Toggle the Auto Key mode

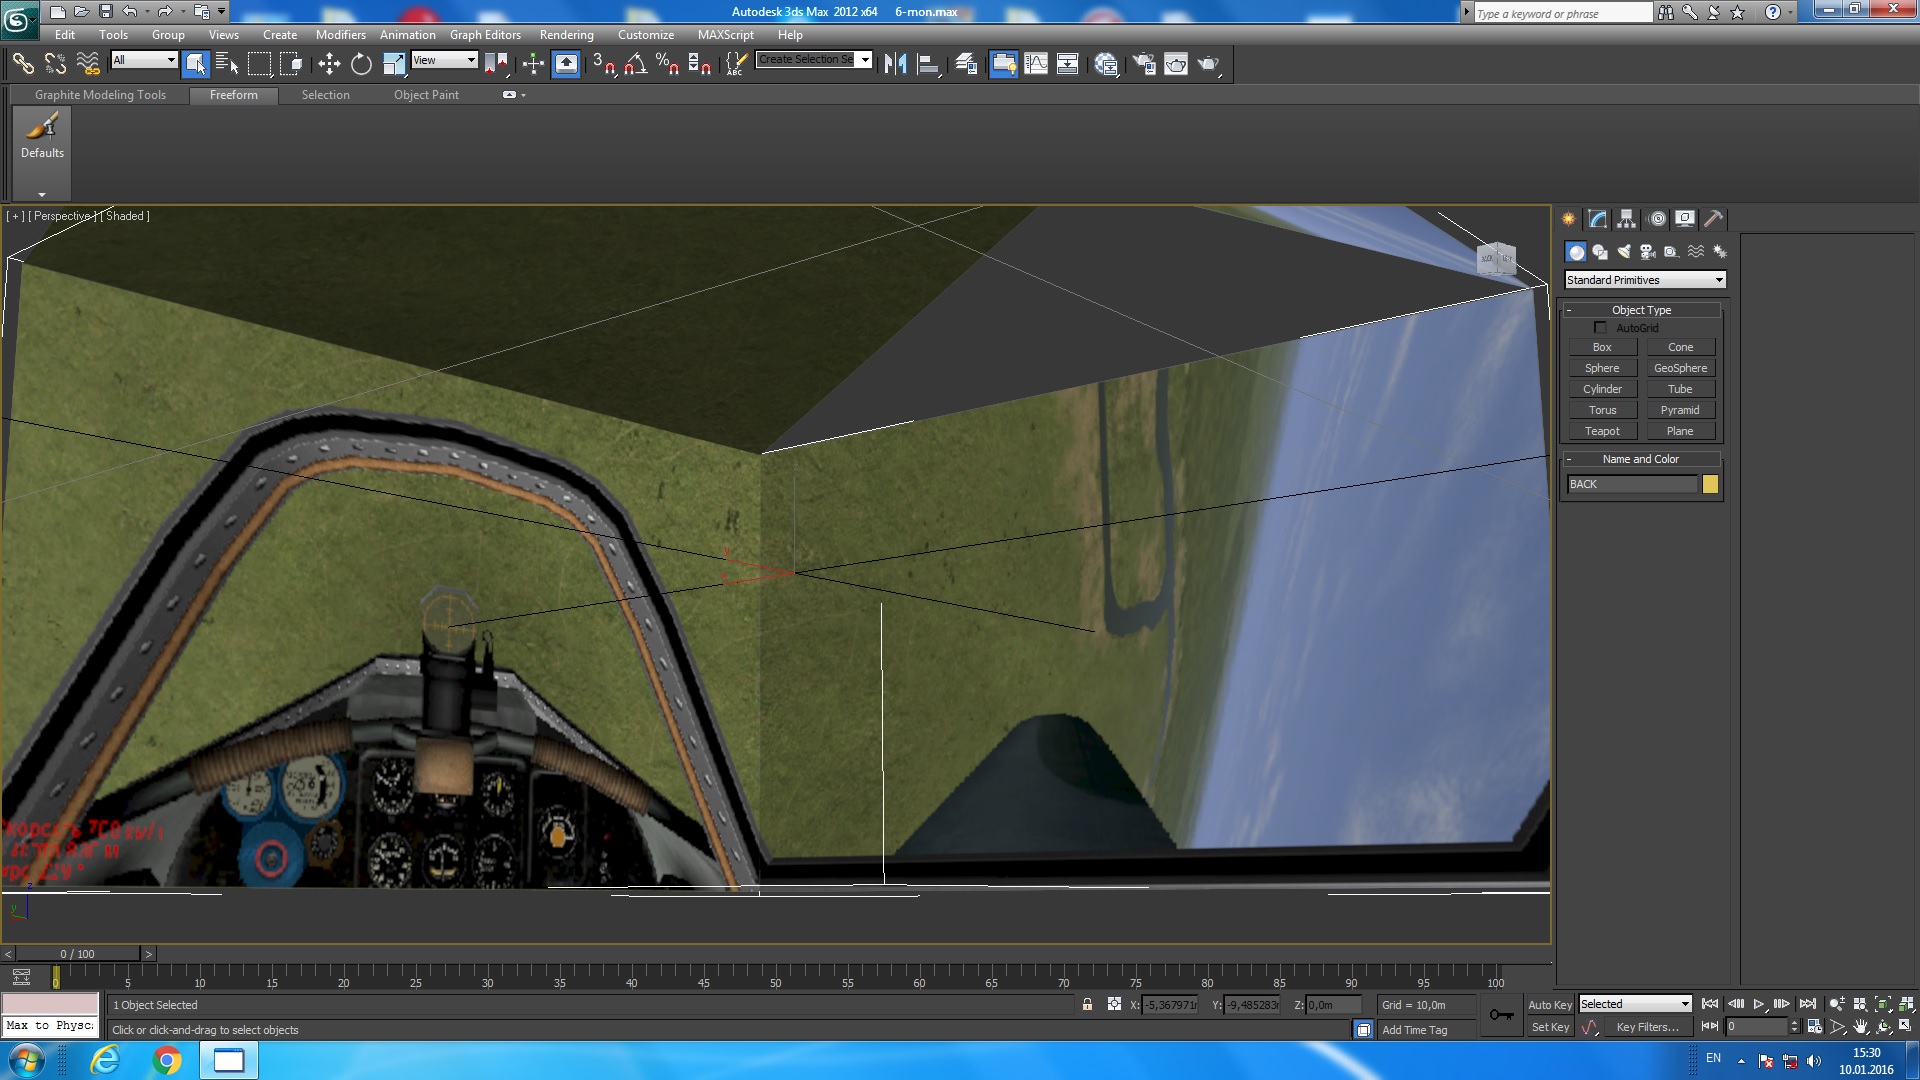[x=1549, y=1005]
